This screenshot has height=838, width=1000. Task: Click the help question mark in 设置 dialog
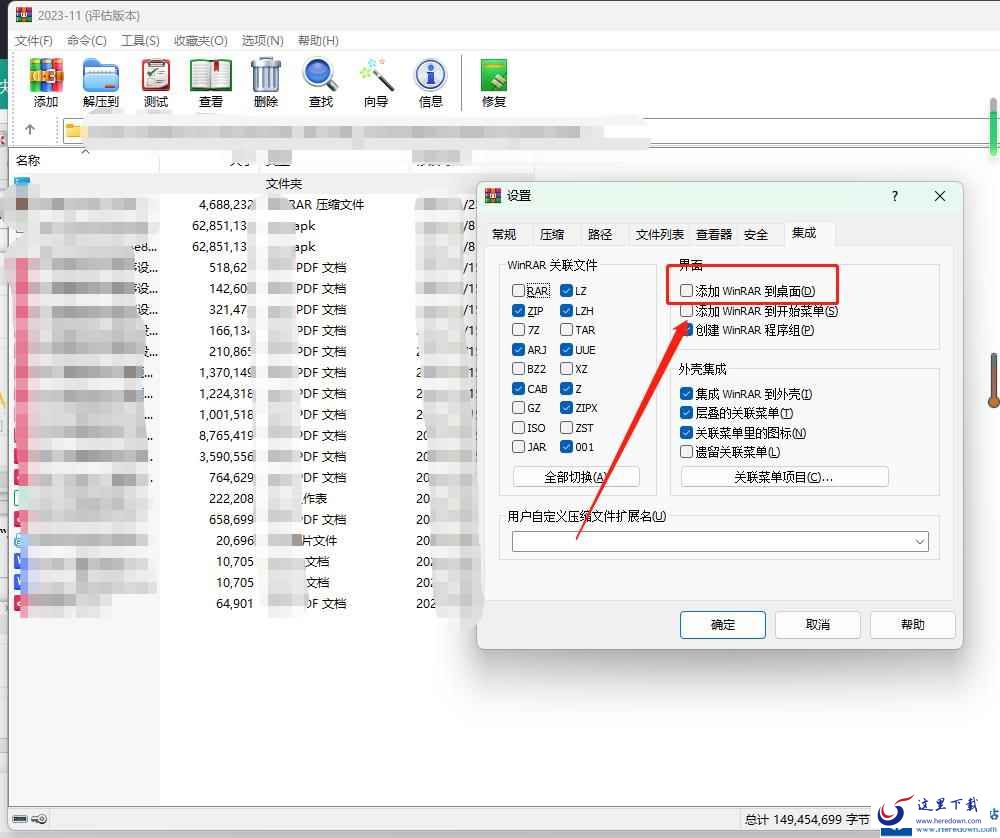(894, 196)
